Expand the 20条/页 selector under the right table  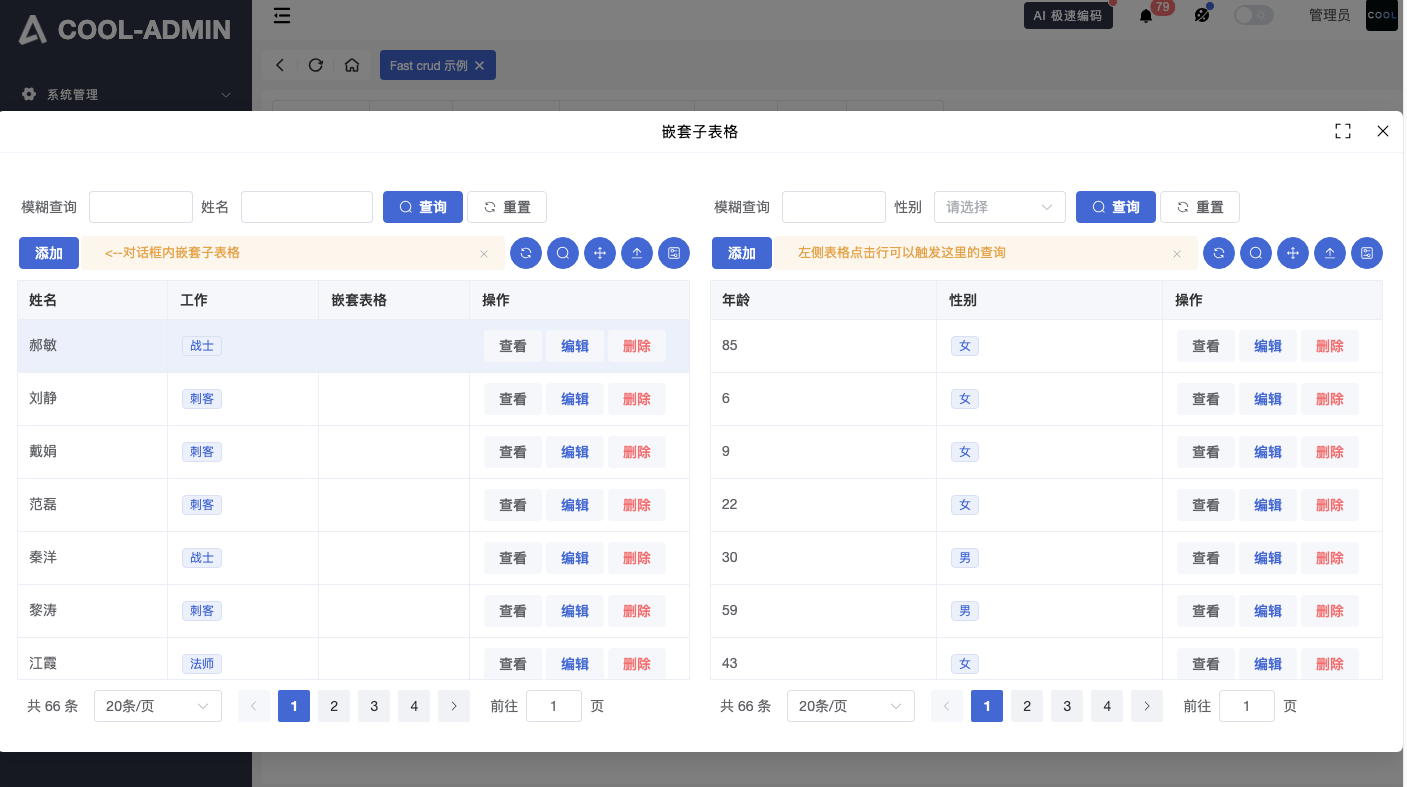[x=850, y=706]
